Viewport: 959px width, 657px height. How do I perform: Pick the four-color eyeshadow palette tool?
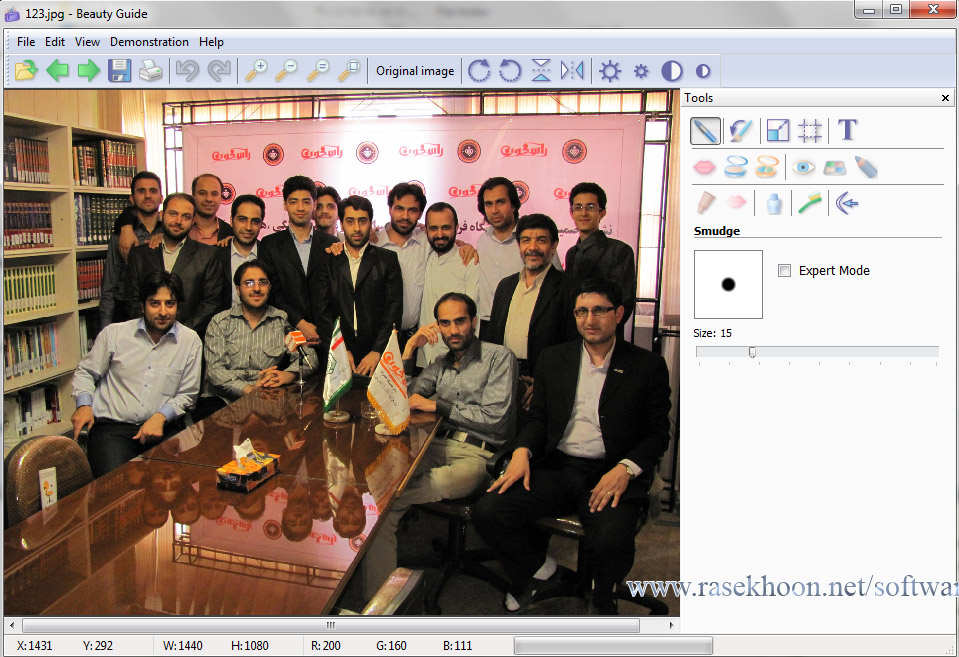[834, 167]
